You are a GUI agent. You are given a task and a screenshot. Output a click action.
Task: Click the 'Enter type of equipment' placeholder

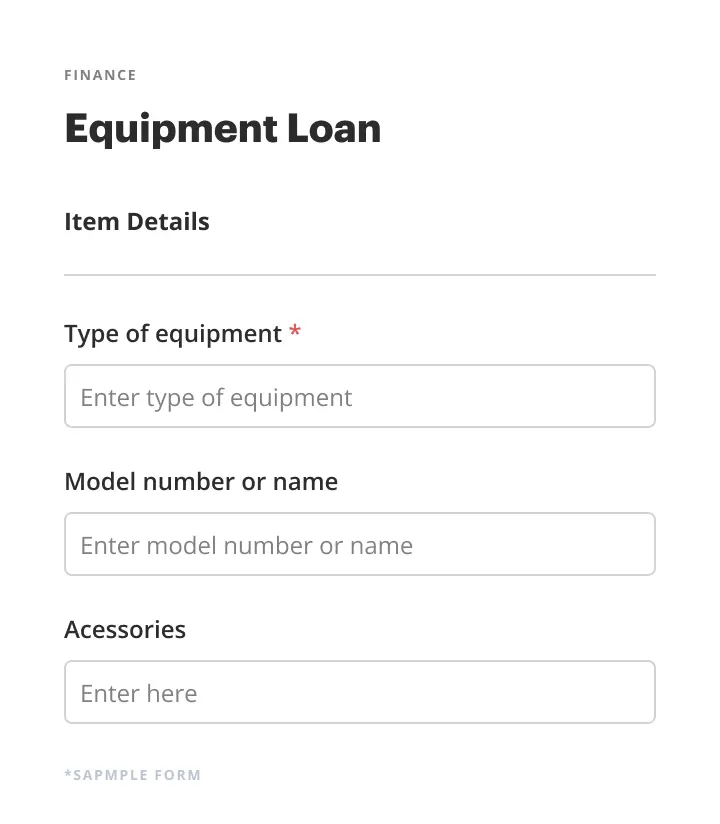(x=216, y=398)
